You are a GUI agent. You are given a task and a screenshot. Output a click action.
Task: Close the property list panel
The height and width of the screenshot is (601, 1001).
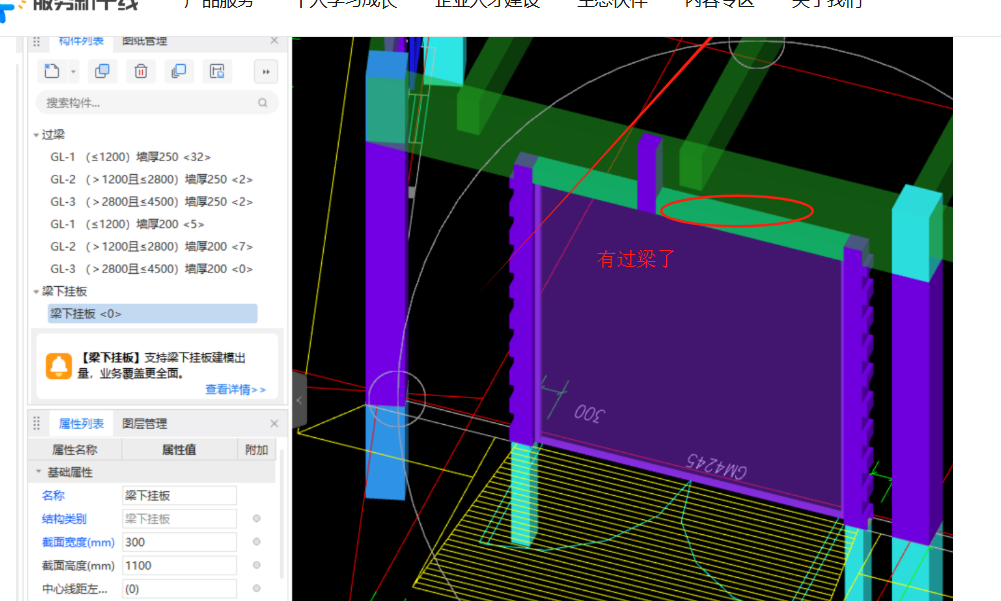[x=275, y=423]
